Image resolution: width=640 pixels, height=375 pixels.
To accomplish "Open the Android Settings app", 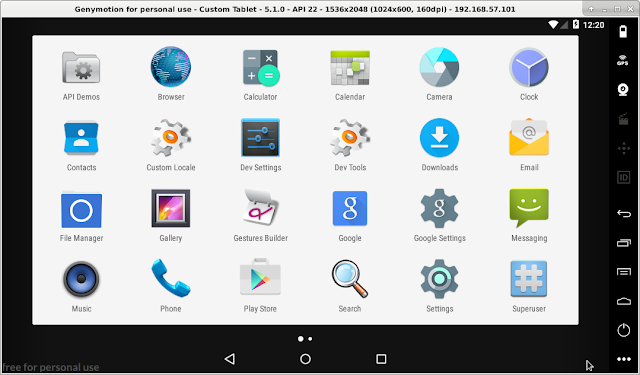I will [439, 279].
